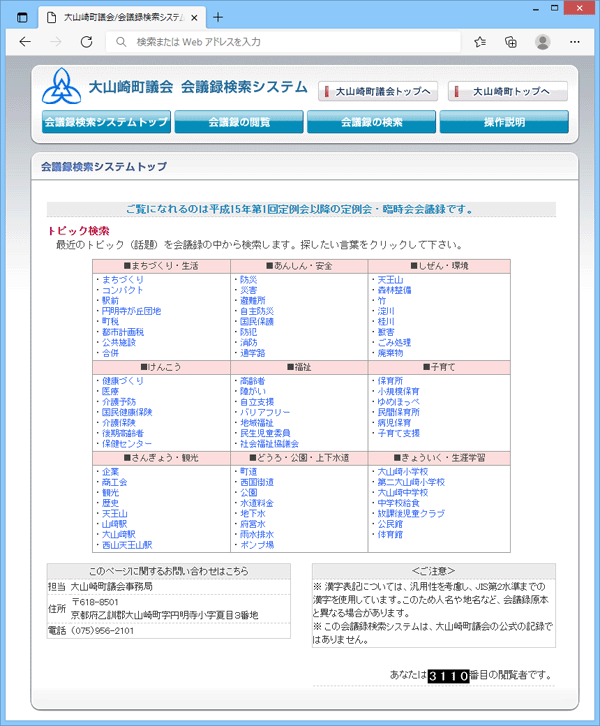The image size is (600, 726).
Task: Open a new tab with plus
Action: [218, 18]
